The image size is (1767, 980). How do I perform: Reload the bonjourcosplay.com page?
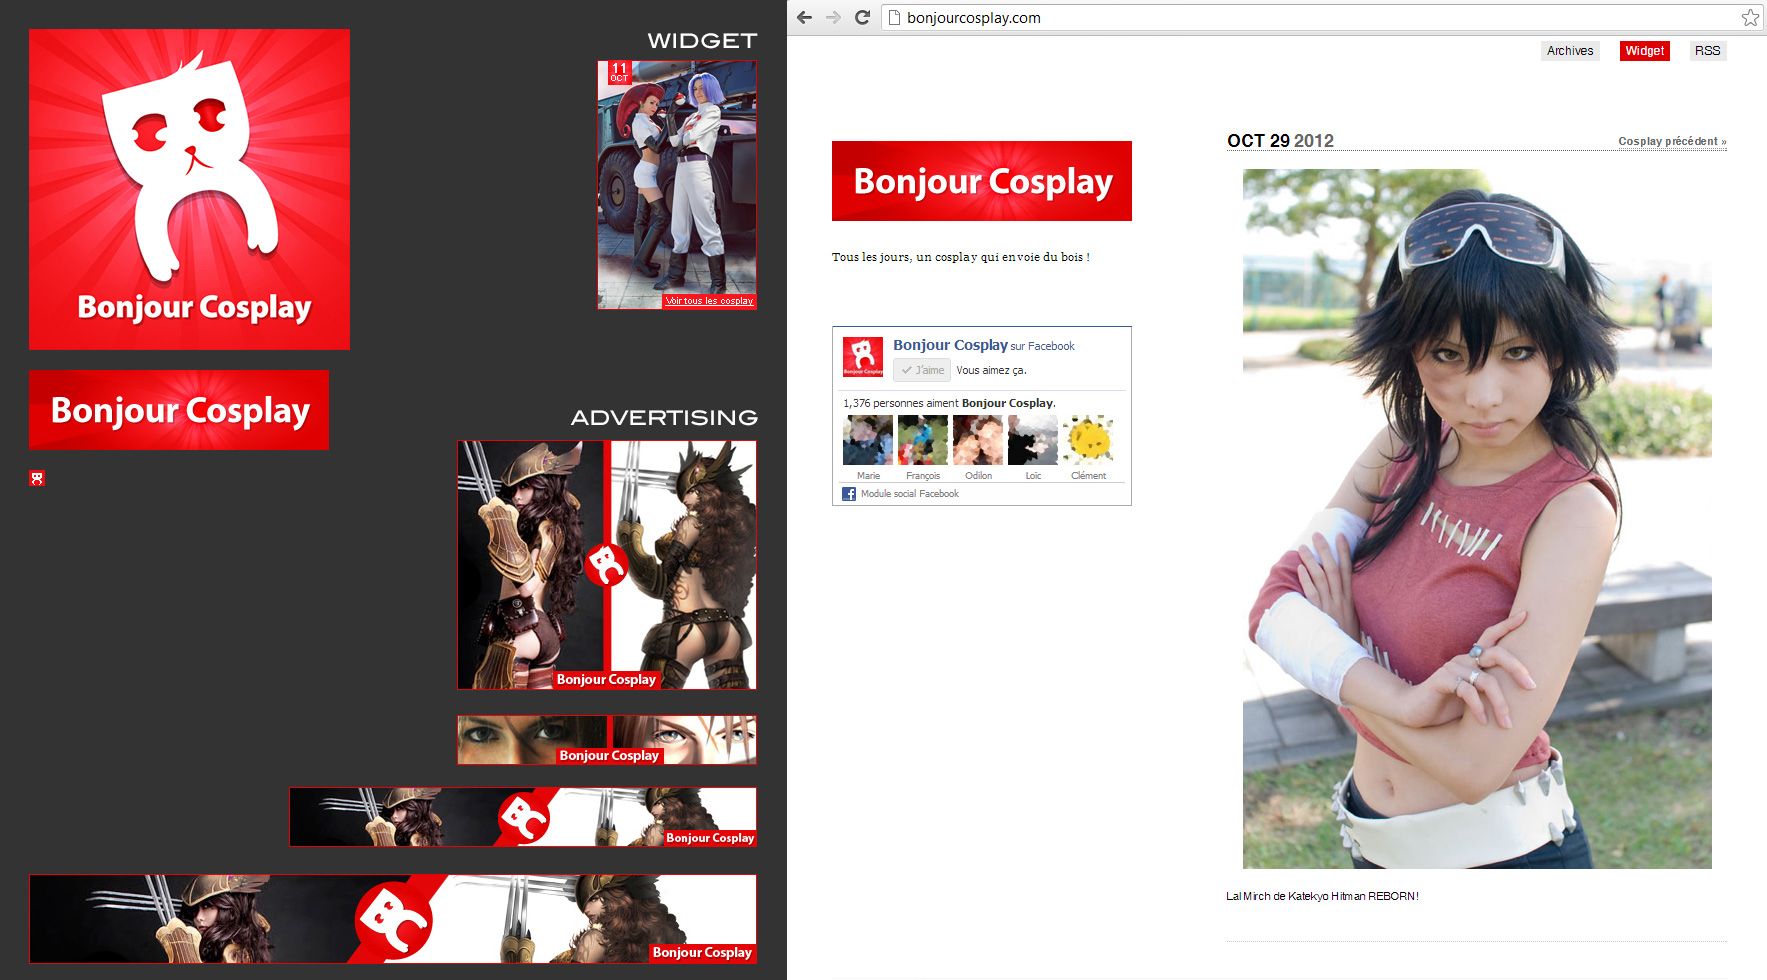click(862, 17)
